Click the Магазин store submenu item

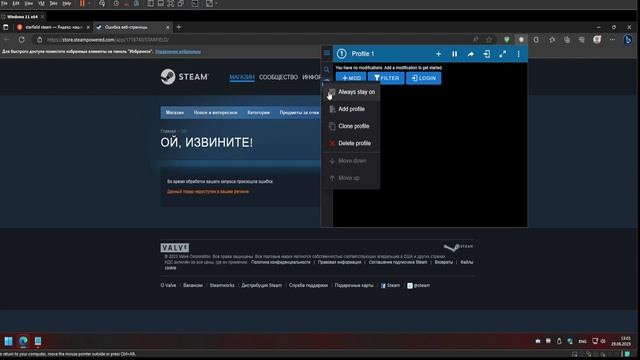175,113
